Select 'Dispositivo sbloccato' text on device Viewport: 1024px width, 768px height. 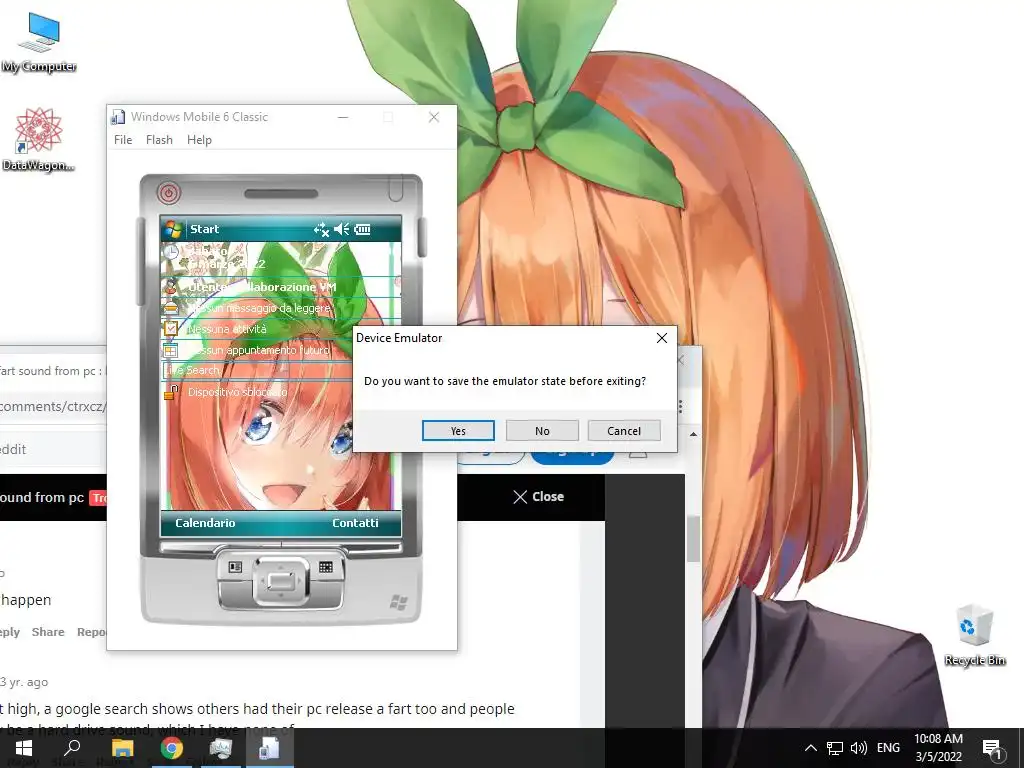(x=237, y=392)
